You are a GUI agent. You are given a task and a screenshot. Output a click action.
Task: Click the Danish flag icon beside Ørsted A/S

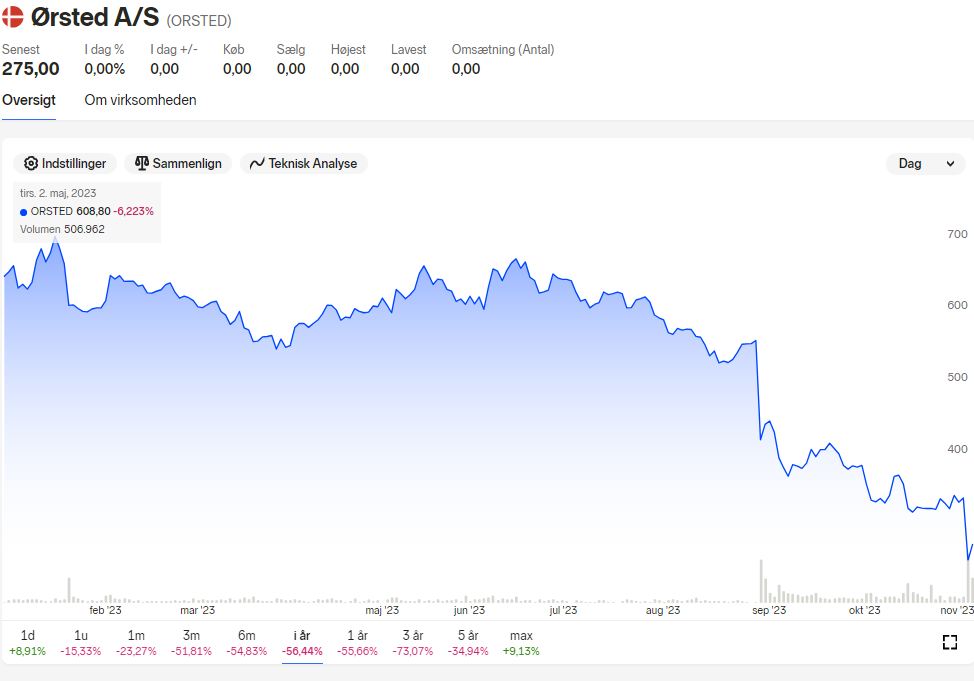[12, 17]
